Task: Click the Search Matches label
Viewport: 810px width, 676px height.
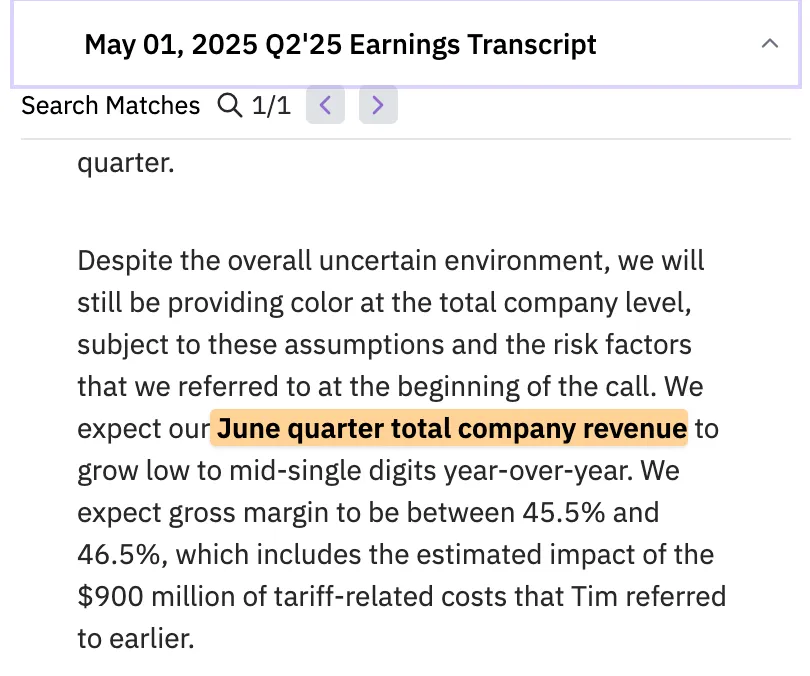Action: 111,105
